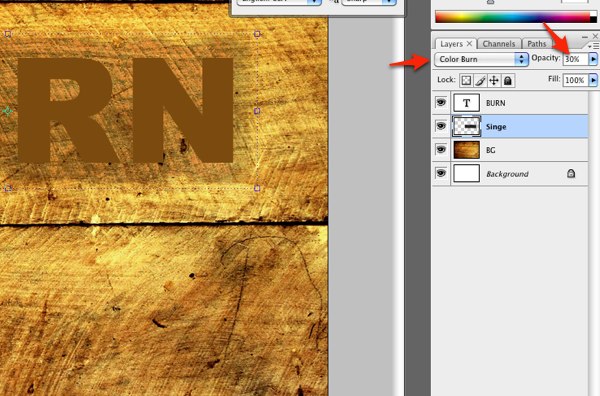600x396 pixels.
Task: Hide the BURN text layer
Action: pos(441,103)
